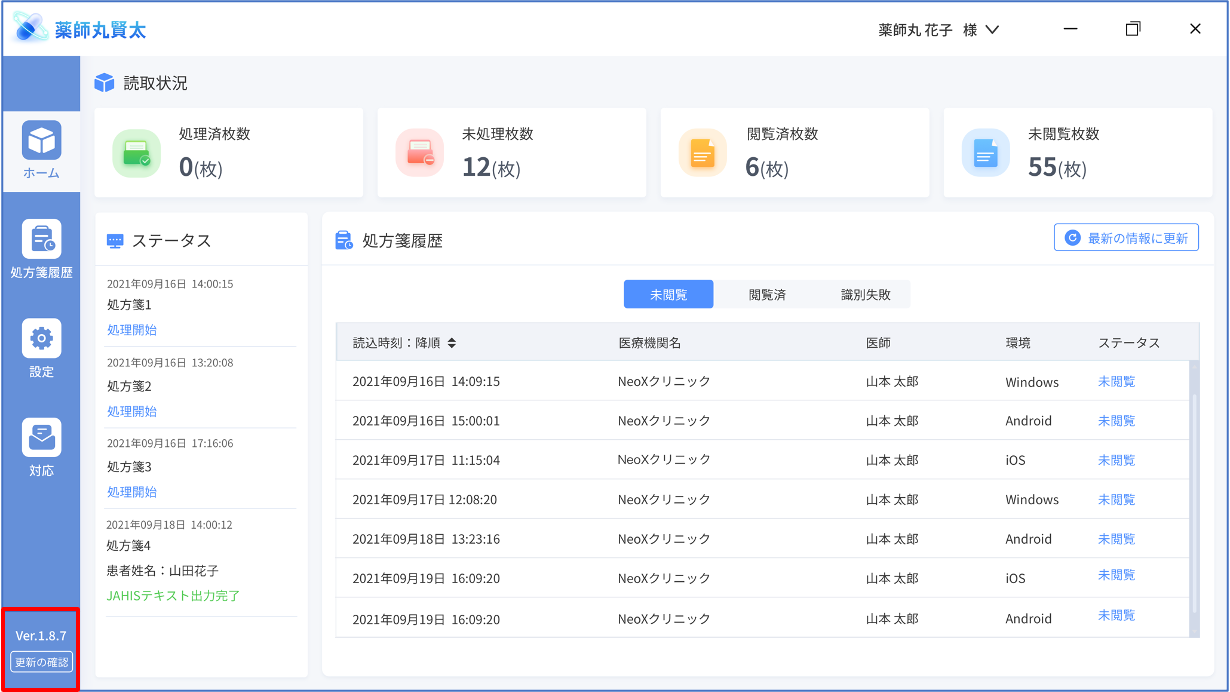Click table timestamp 2021年09月17日 12:08:20
Viewport: 1230px width, 692px height.
point(425,499)
